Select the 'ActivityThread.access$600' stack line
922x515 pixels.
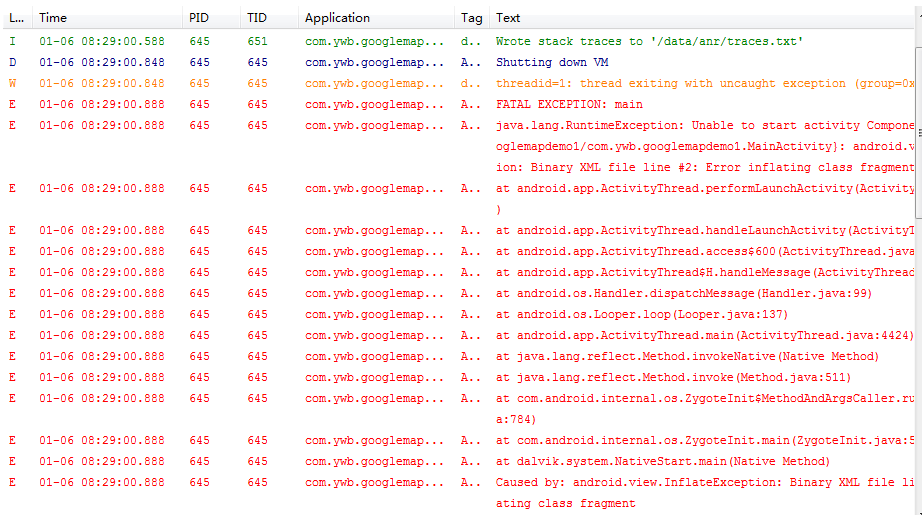tap(459, 252)
